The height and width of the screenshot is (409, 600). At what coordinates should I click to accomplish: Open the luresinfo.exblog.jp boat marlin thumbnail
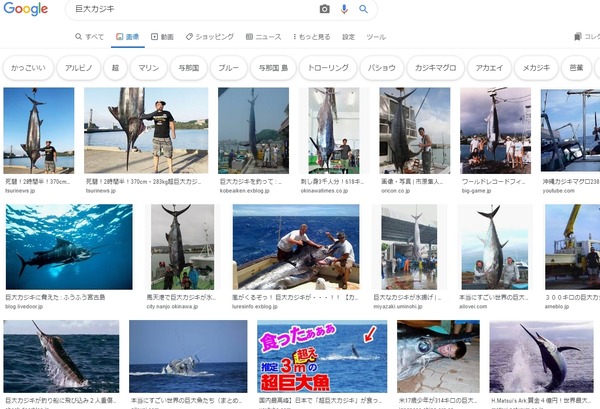coord(296,247)
